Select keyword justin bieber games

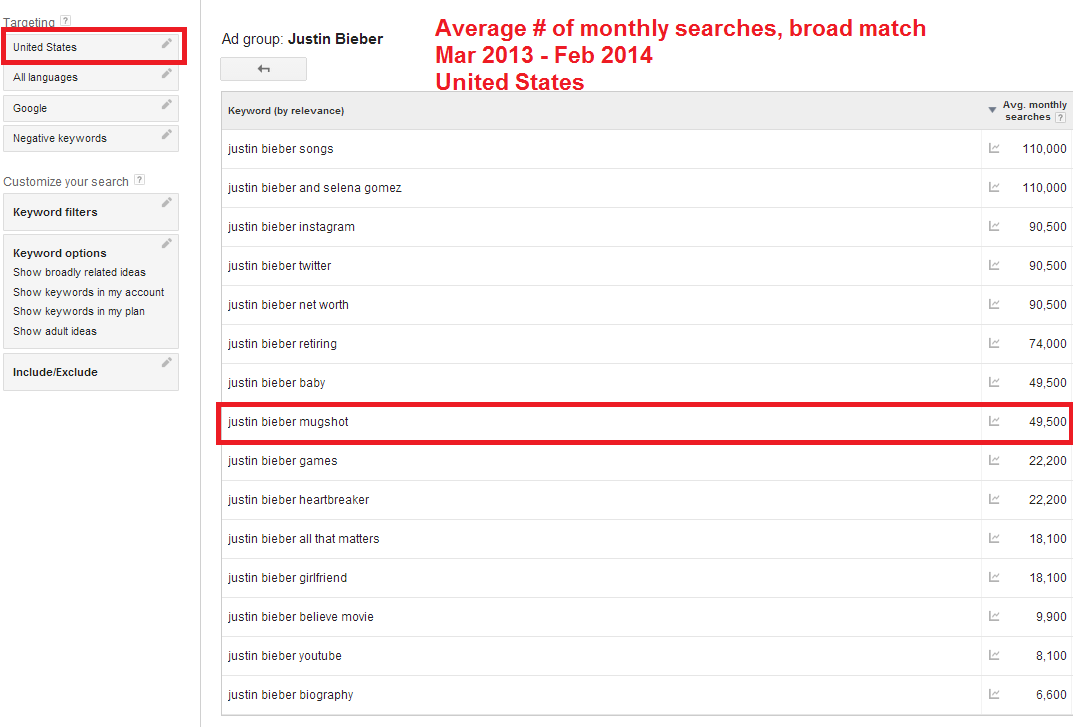click(x=283, y=461)
